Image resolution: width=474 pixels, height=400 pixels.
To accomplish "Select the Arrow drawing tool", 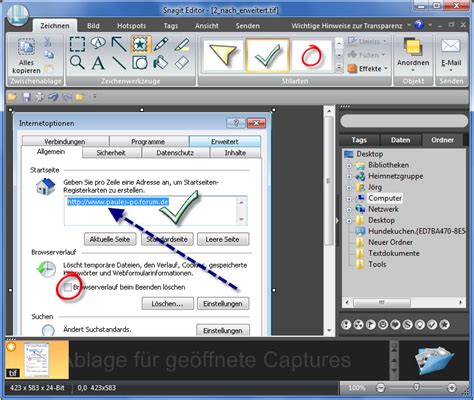I will click(119, 44).
